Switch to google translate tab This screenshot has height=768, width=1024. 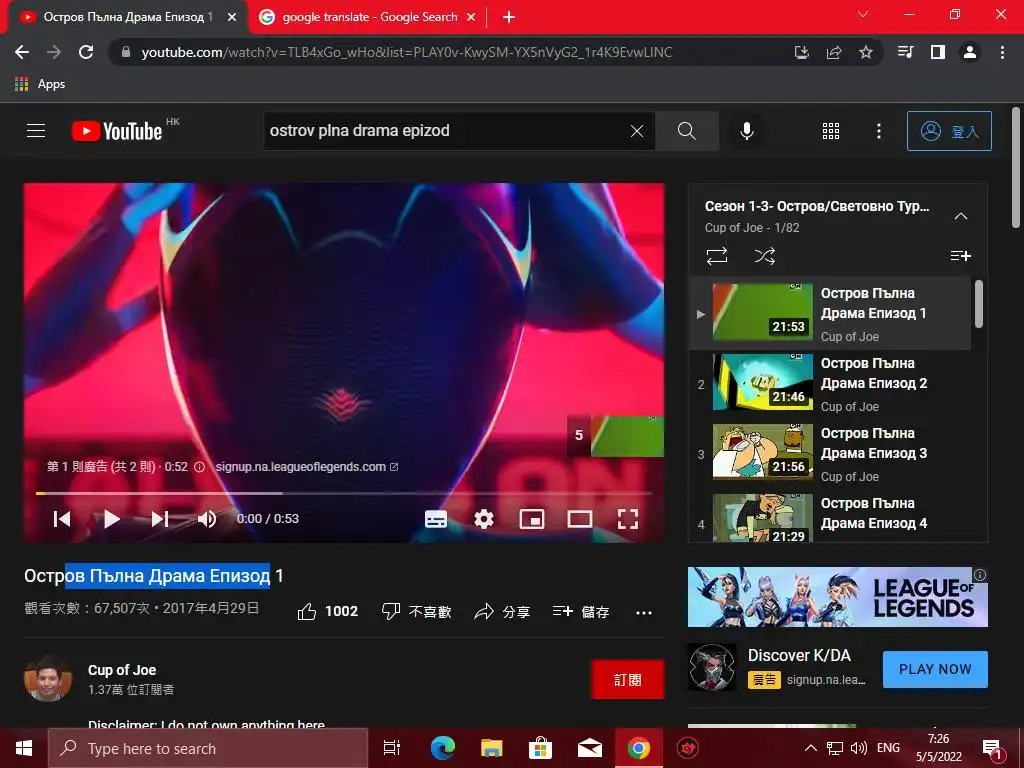(x=369, y=17)
